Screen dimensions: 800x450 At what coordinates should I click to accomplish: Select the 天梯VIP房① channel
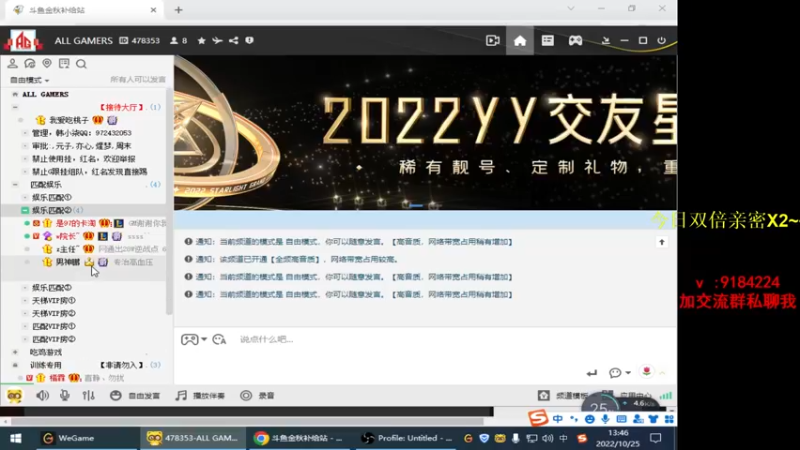54,301
